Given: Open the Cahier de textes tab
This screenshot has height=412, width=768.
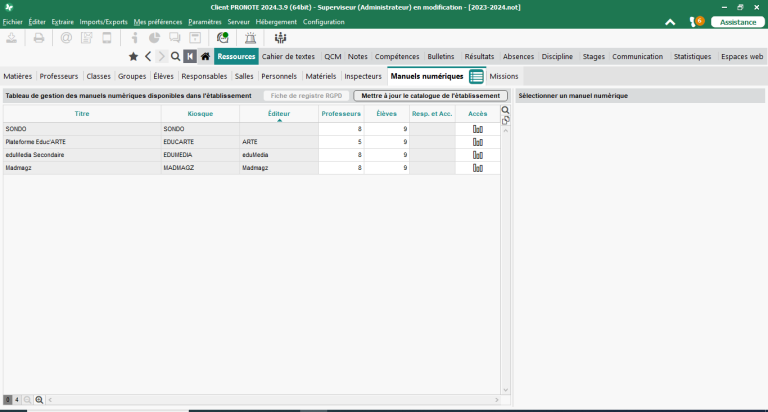Looking at the screenshot, I should pyautogui.click(x=288, y=57).
